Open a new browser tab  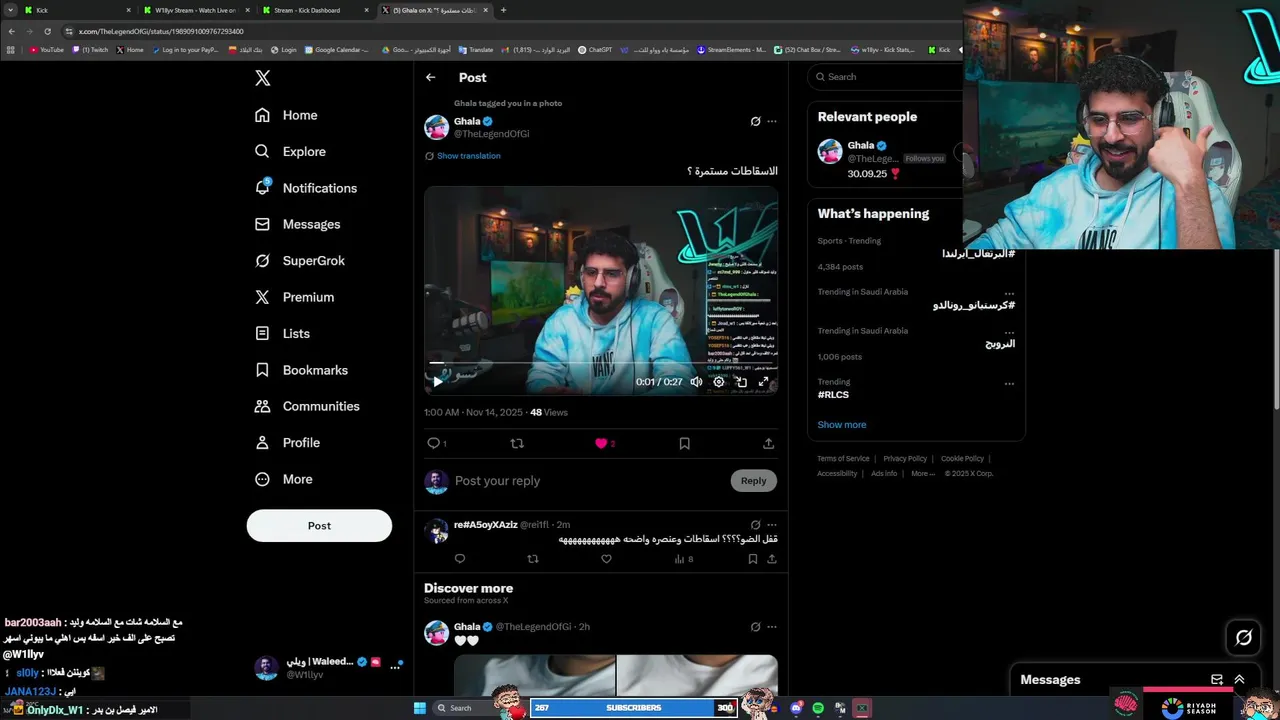pos(503,10)
